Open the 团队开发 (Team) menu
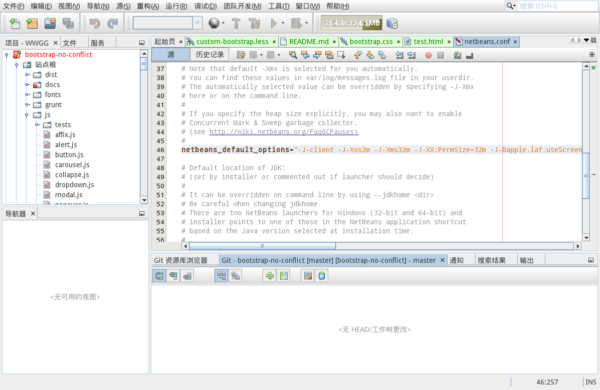The width and height of the screenshot is (600, 390). click(x=242, y=6)
